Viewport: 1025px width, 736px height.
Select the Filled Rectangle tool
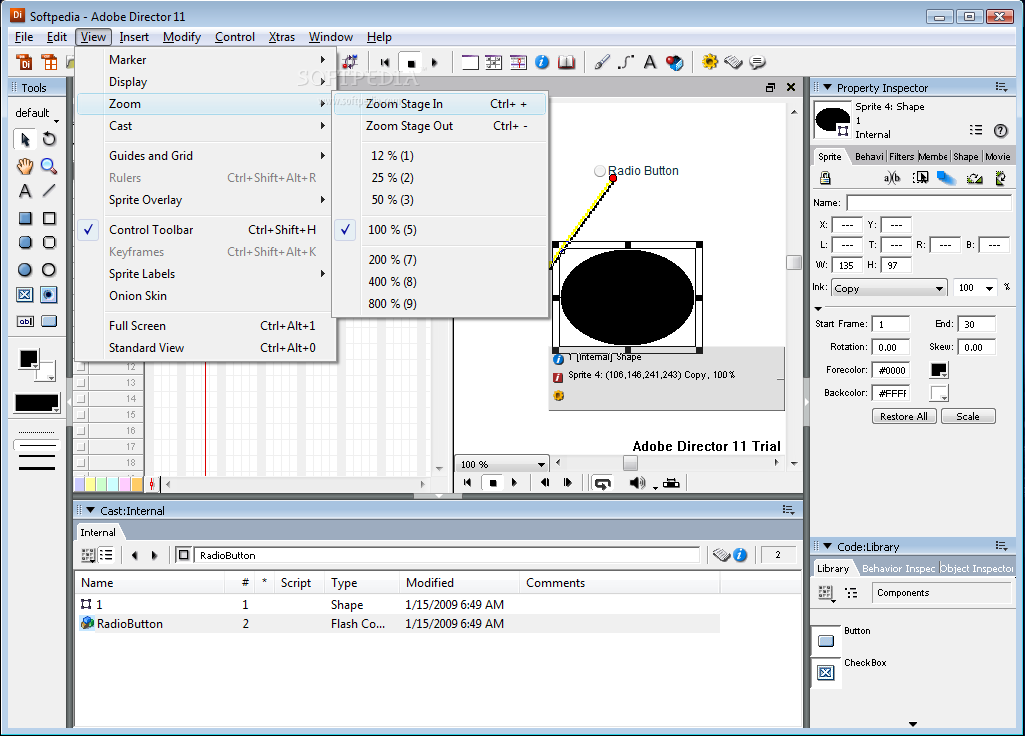coord(25,218)
